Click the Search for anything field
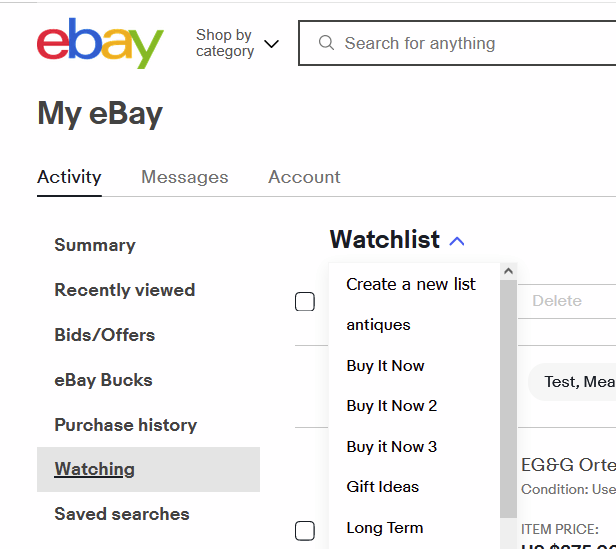616x549 pixels. (458, 43)
